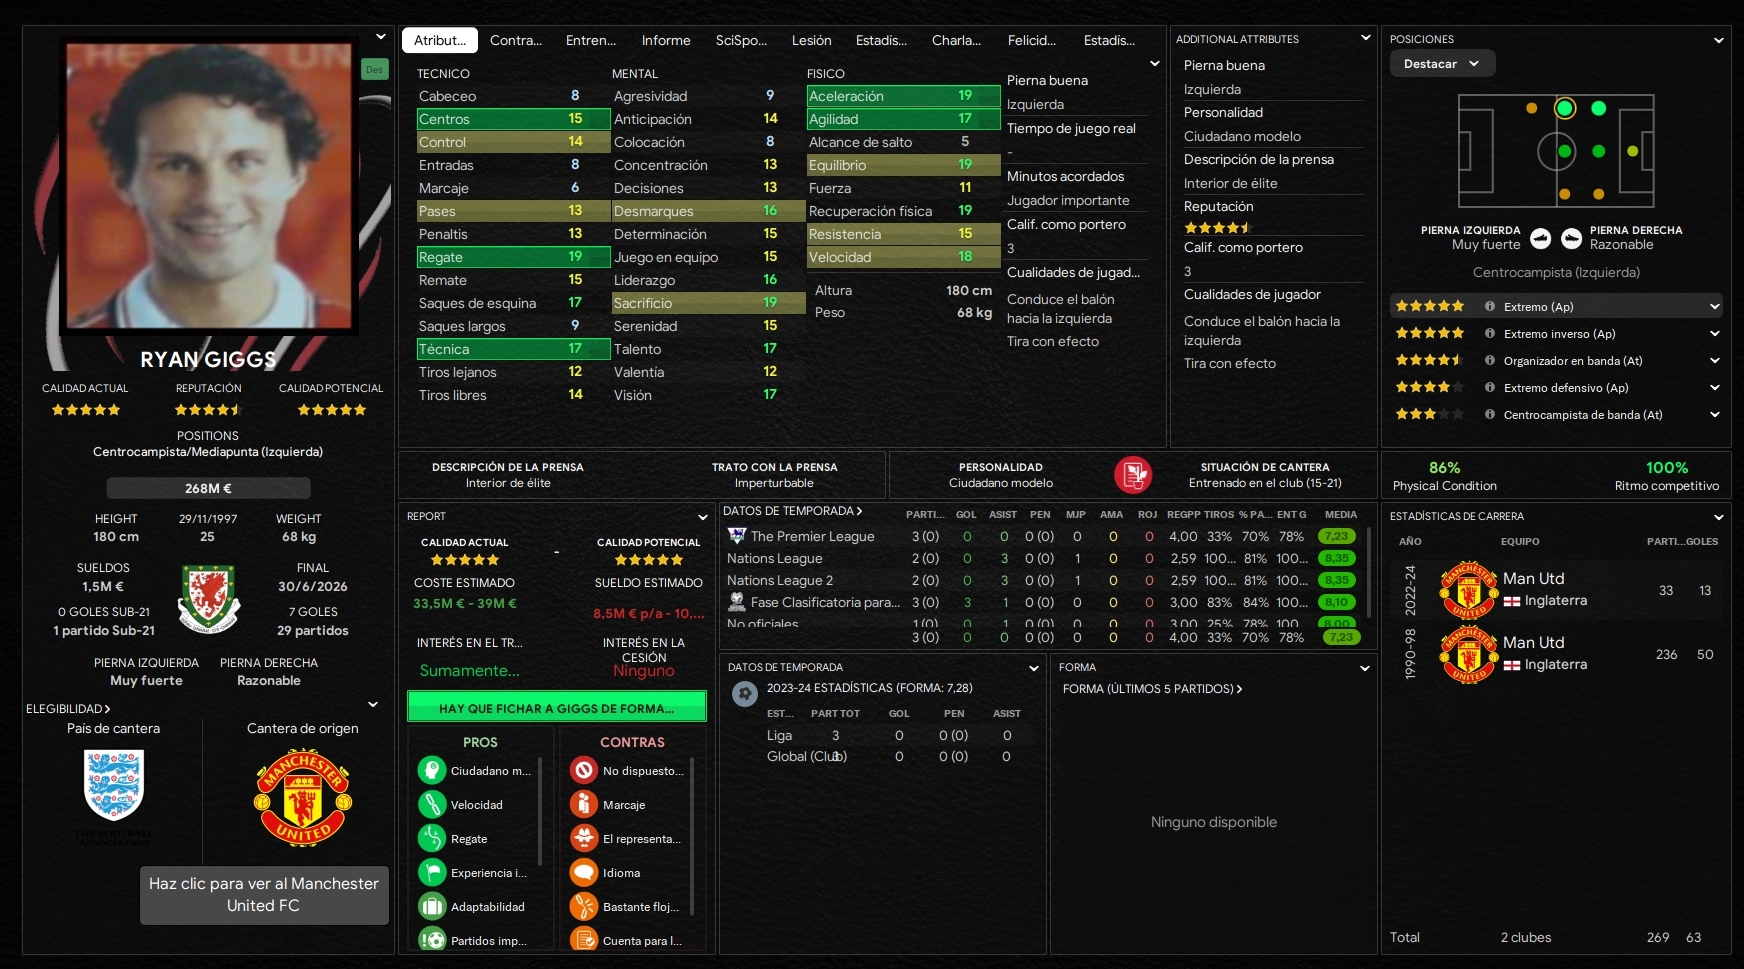1744x969 pixels.
Task: Click the Man Utd badge in 2022-24 career row
Action: click(x=1469, y=590)
